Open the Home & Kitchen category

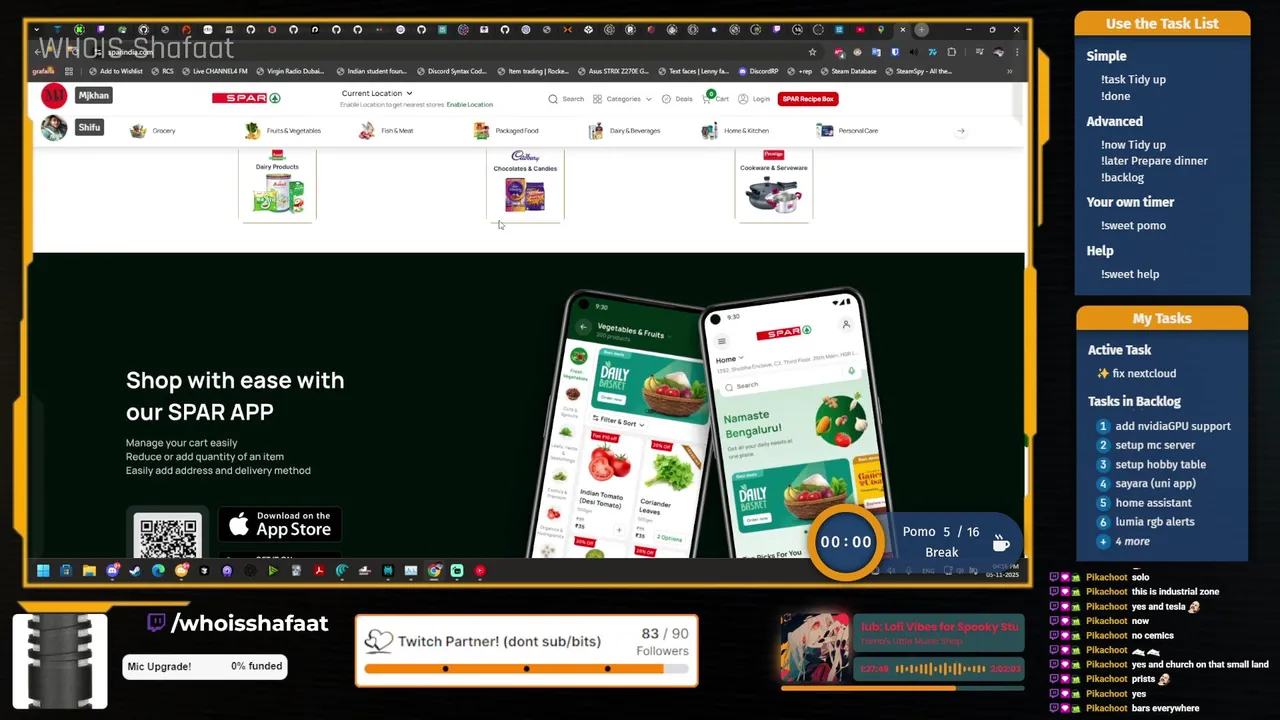(735, 130)
